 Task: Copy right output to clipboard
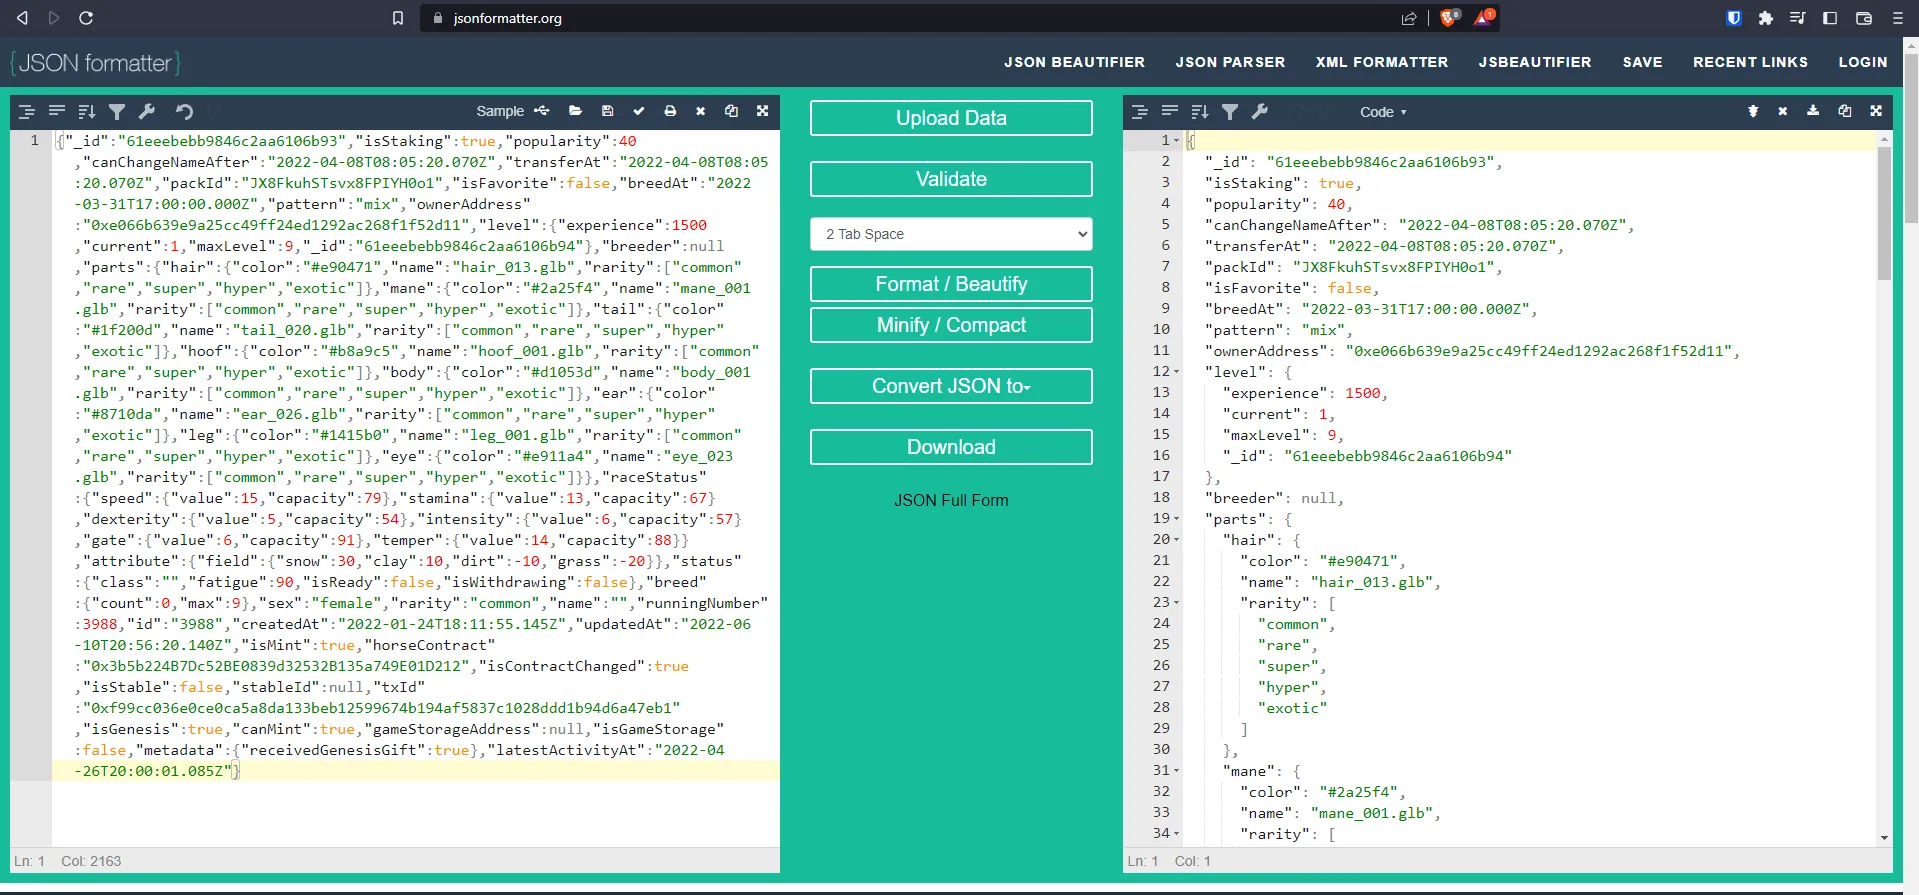pos(1845,111)
